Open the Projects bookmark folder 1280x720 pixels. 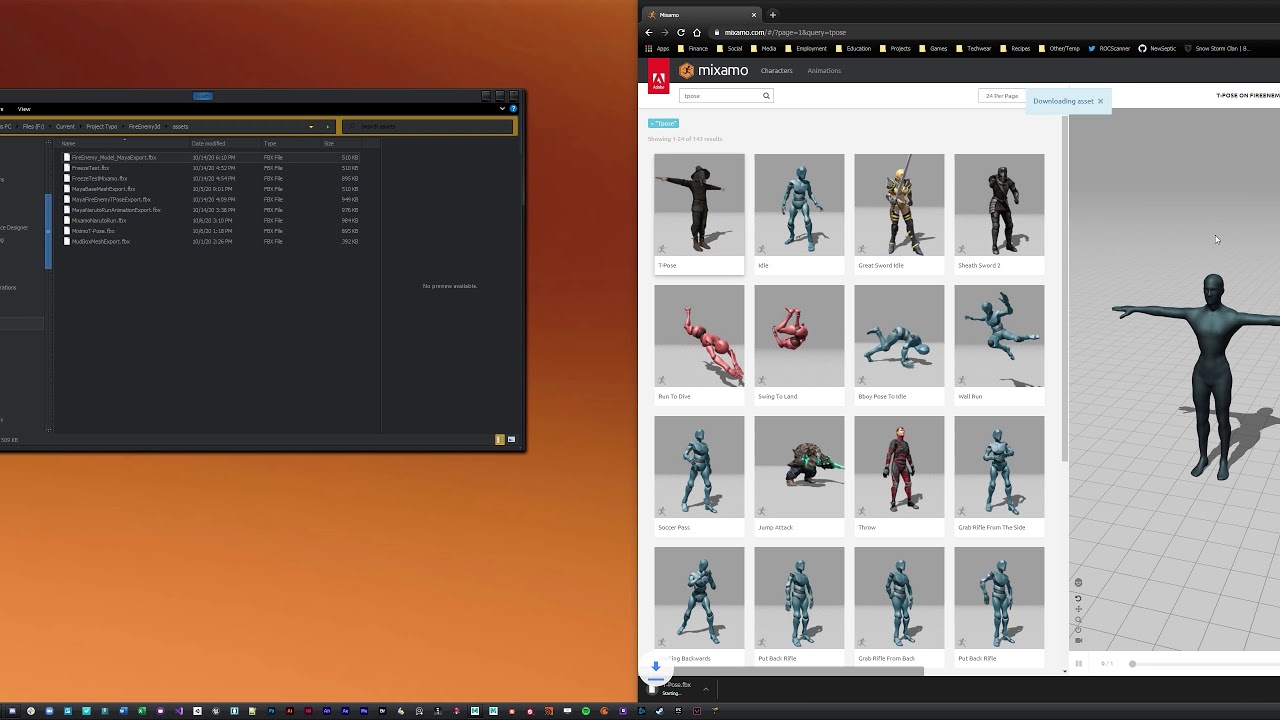(895, 48)
